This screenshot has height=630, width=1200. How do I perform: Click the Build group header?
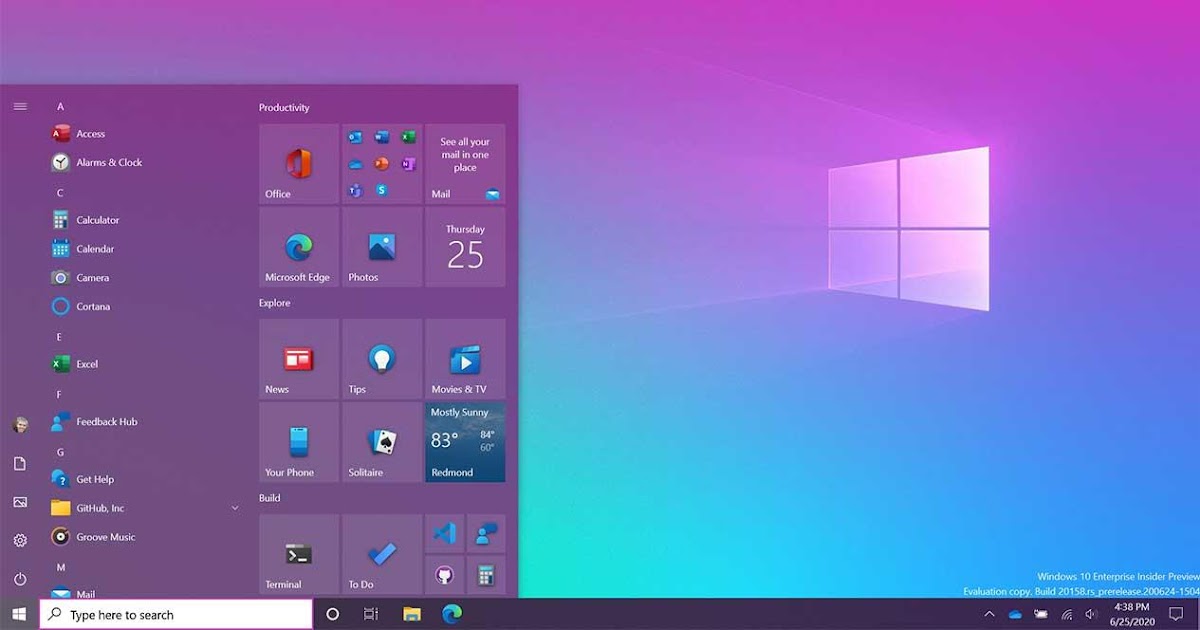pos(269,498)
